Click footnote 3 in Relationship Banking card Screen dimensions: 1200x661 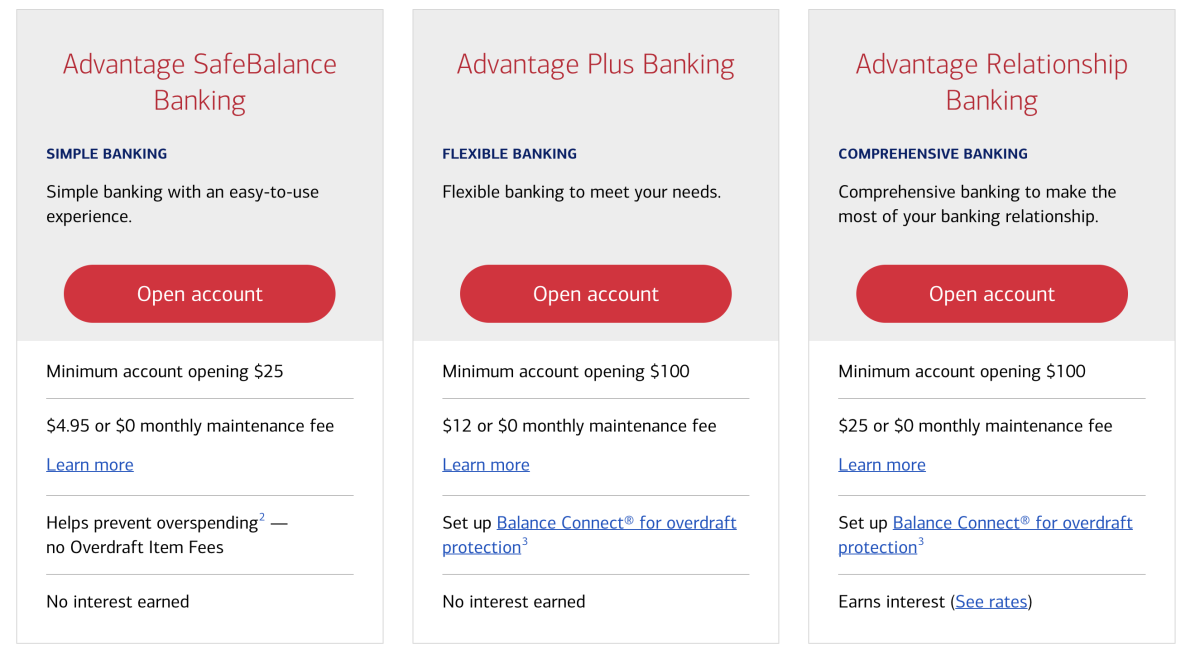(x=921, y=542)
